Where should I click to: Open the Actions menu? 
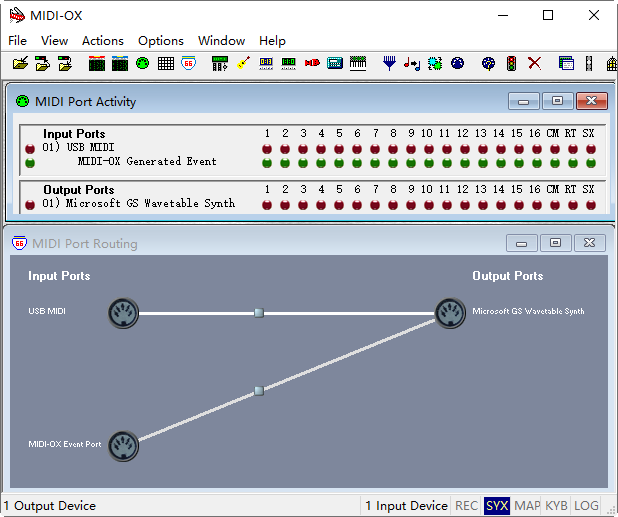click(x=103, y=41)
